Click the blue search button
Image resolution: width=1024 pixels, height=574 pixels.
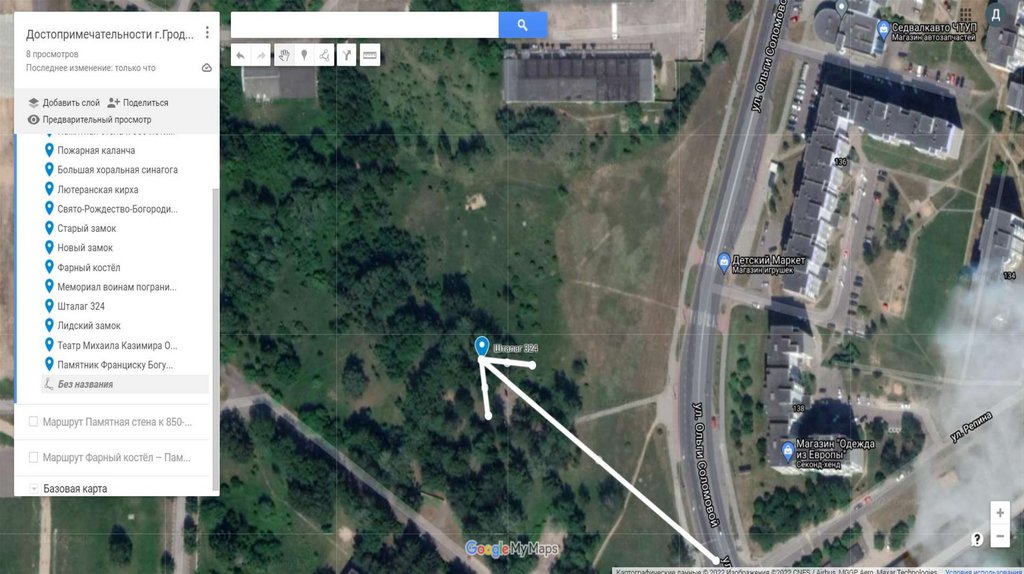pyautogui.click(x=522, y=25)
